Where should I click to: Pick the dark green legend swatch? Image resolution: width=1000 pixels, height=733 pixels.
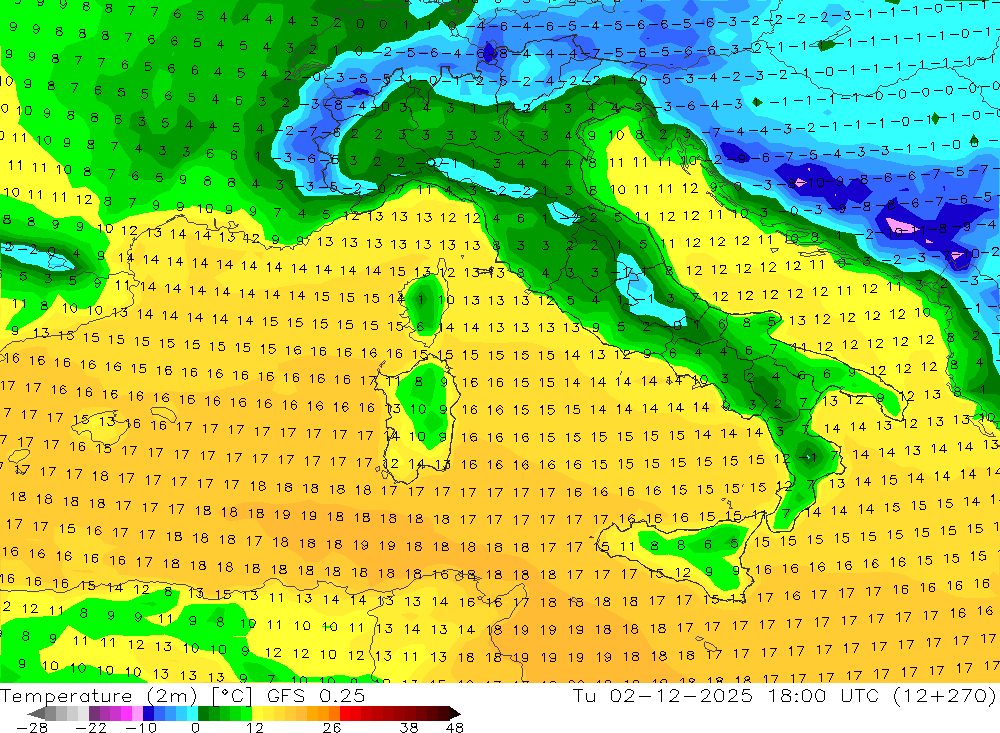tap(203, 714)
